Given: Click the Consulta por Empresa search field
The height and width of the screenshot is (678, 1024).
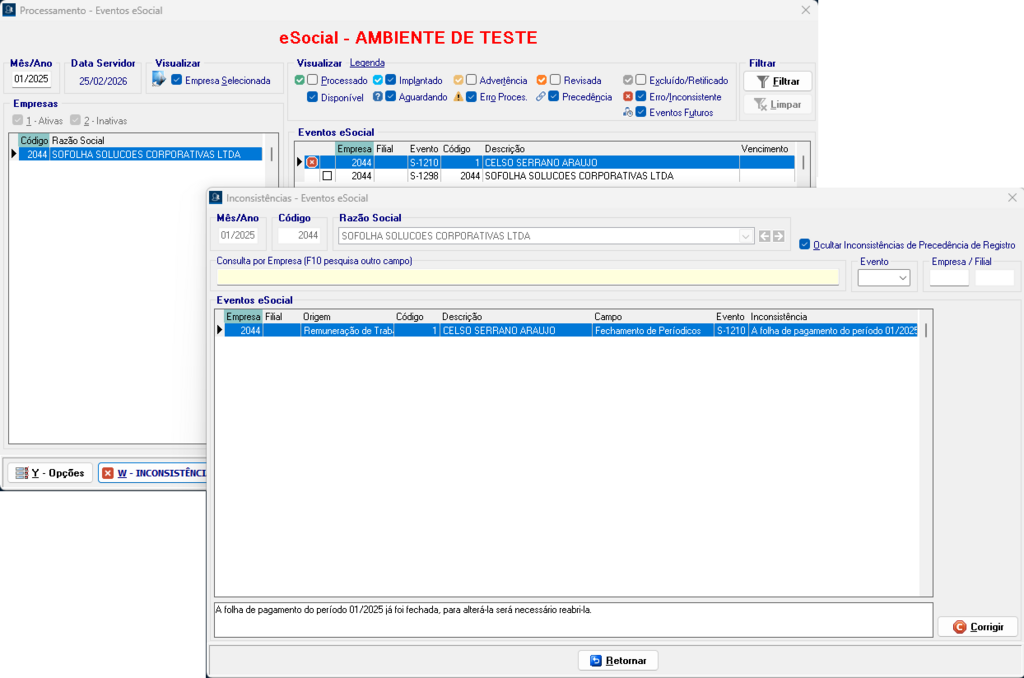Looking at the screenshot, I should (x=527, y=277).
